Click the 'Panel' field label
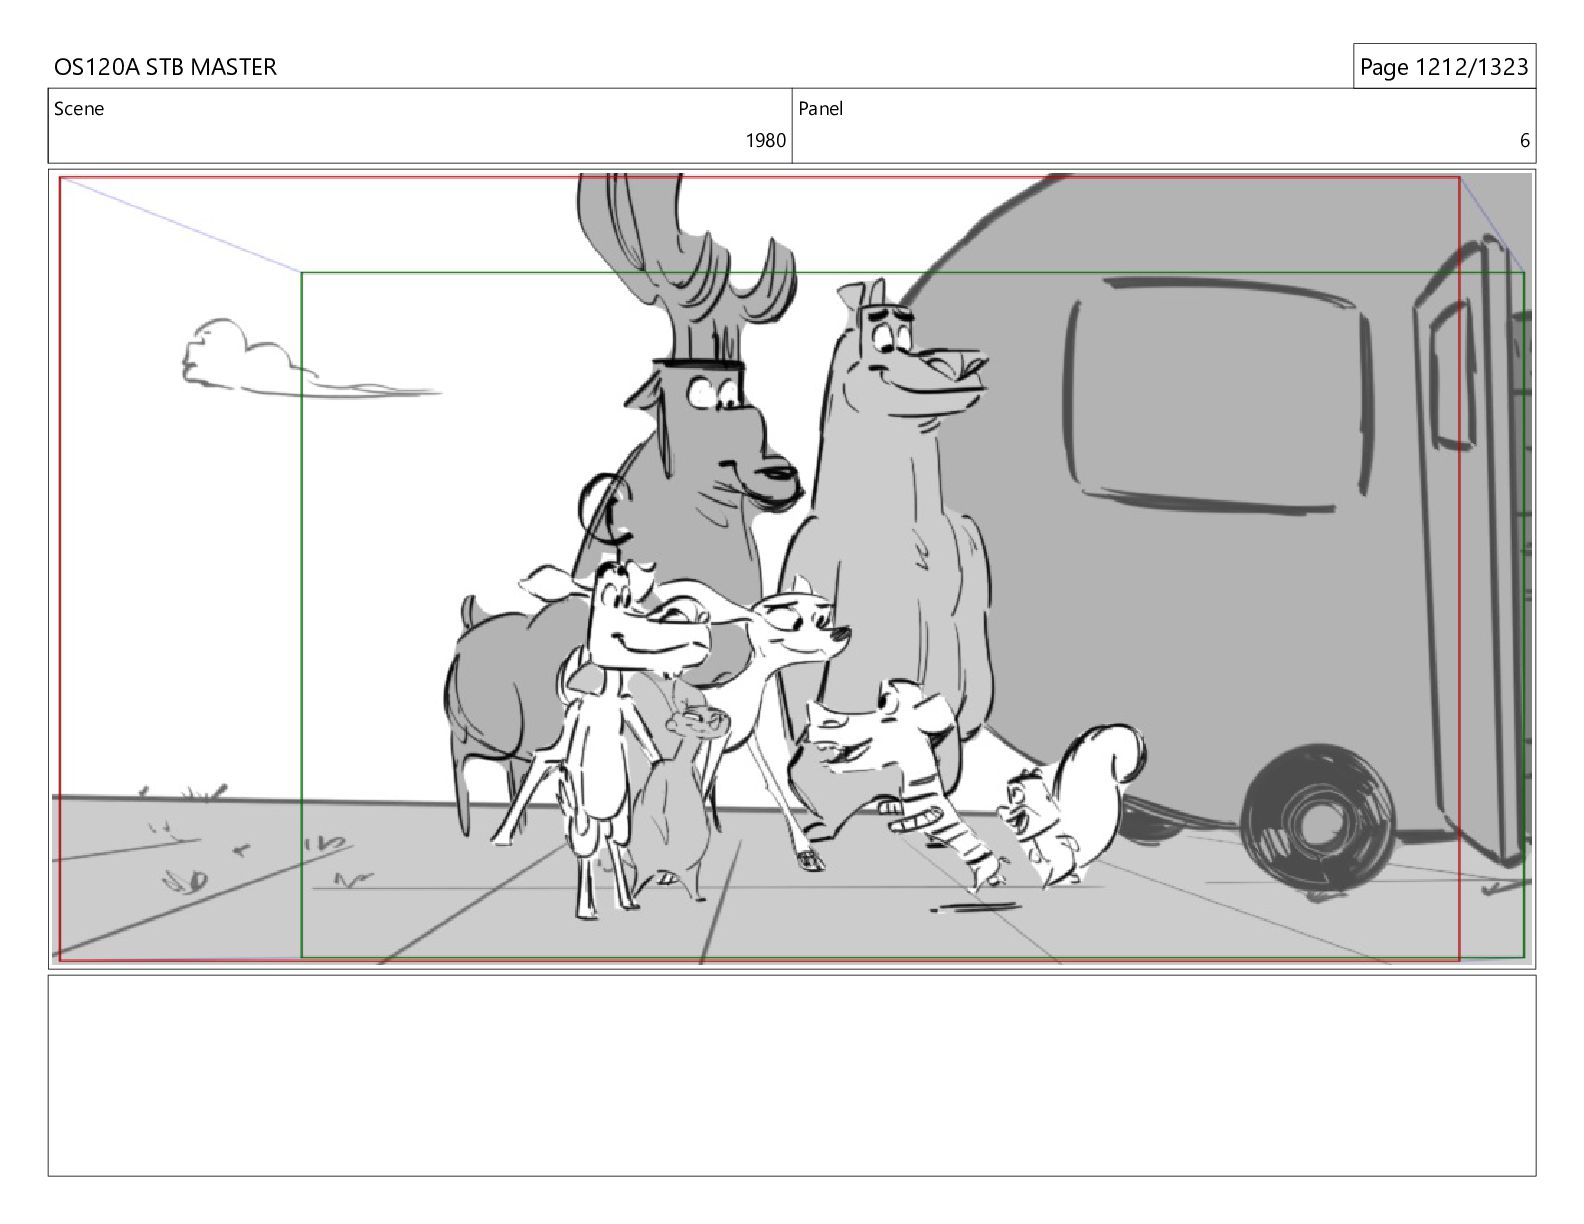1584x1224 pixels. point(820,109)
